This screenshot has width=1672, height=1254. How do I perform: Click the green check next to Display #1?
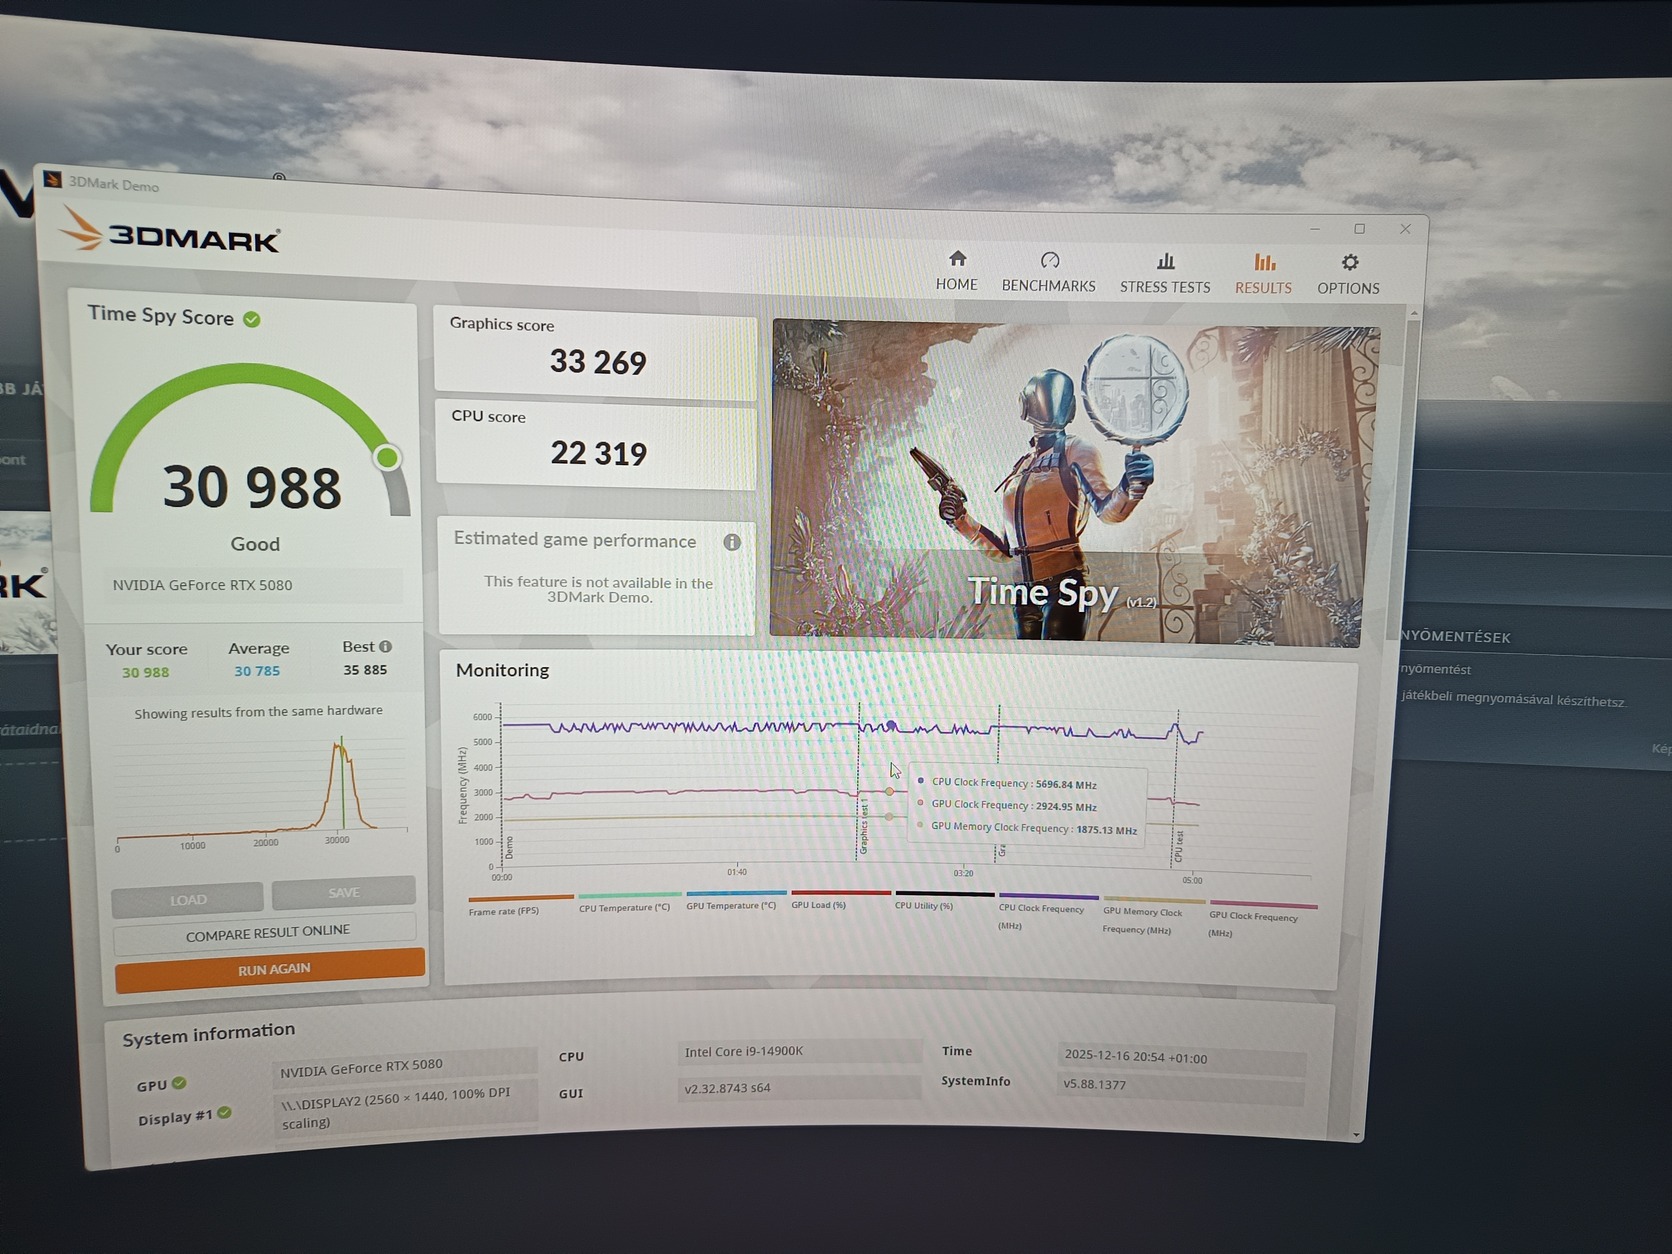[x=225, y=1113]
